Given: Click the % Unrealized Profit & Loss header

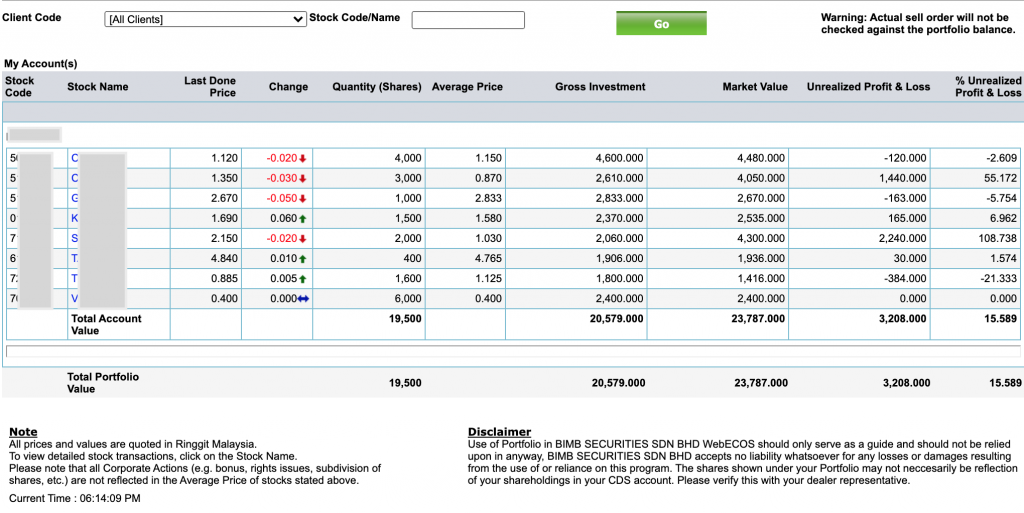Looking at the screenshot, I should (x=988, y=86).
